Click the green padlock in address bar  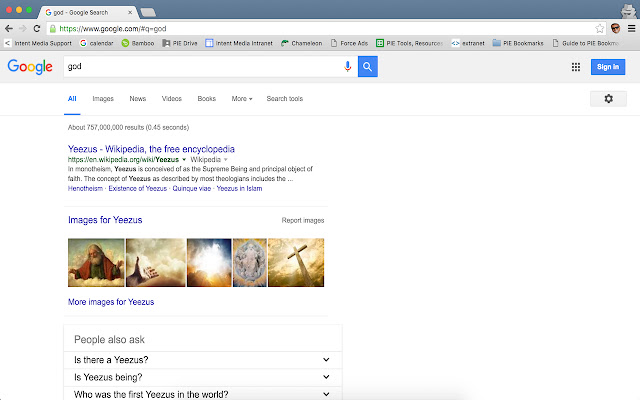pos(53,29)
